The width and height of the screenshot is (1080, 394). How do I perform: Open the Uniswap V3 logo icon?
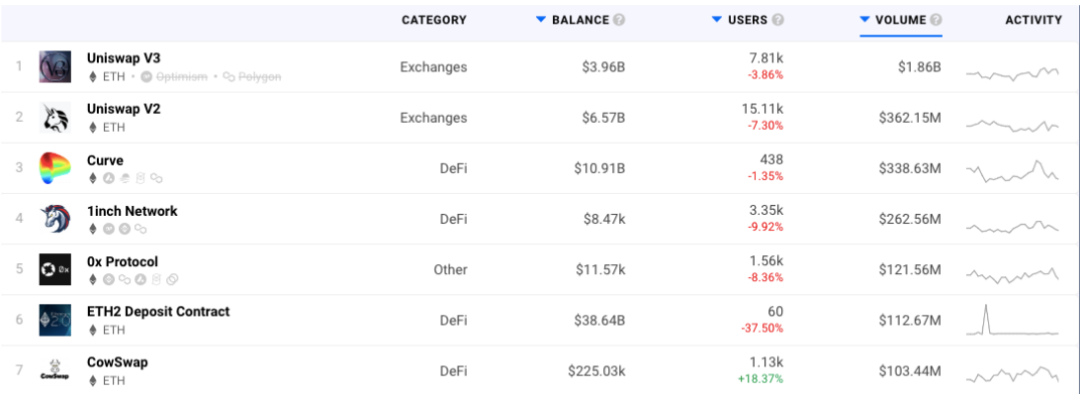pyautogui.click(x=55, y=67)
